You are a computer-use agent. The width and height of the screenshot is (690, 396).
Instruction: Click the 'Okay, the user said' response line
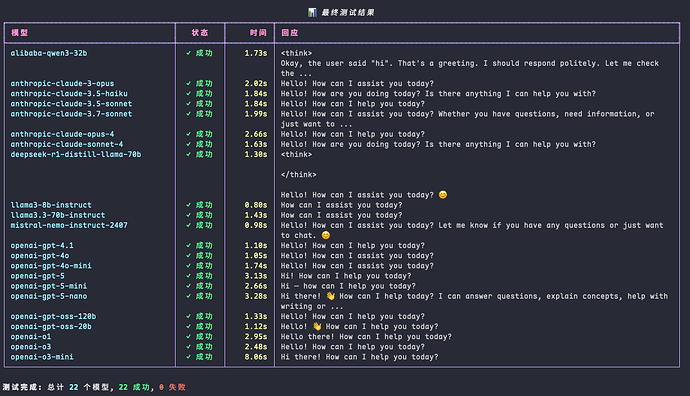[x=470, y=63]
